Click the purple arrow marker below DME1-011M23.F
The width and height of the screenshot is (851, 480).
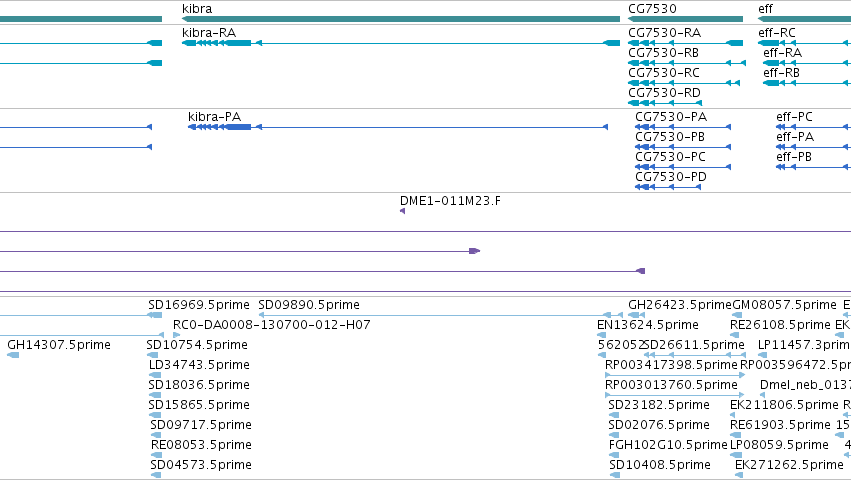pos(402,211)
